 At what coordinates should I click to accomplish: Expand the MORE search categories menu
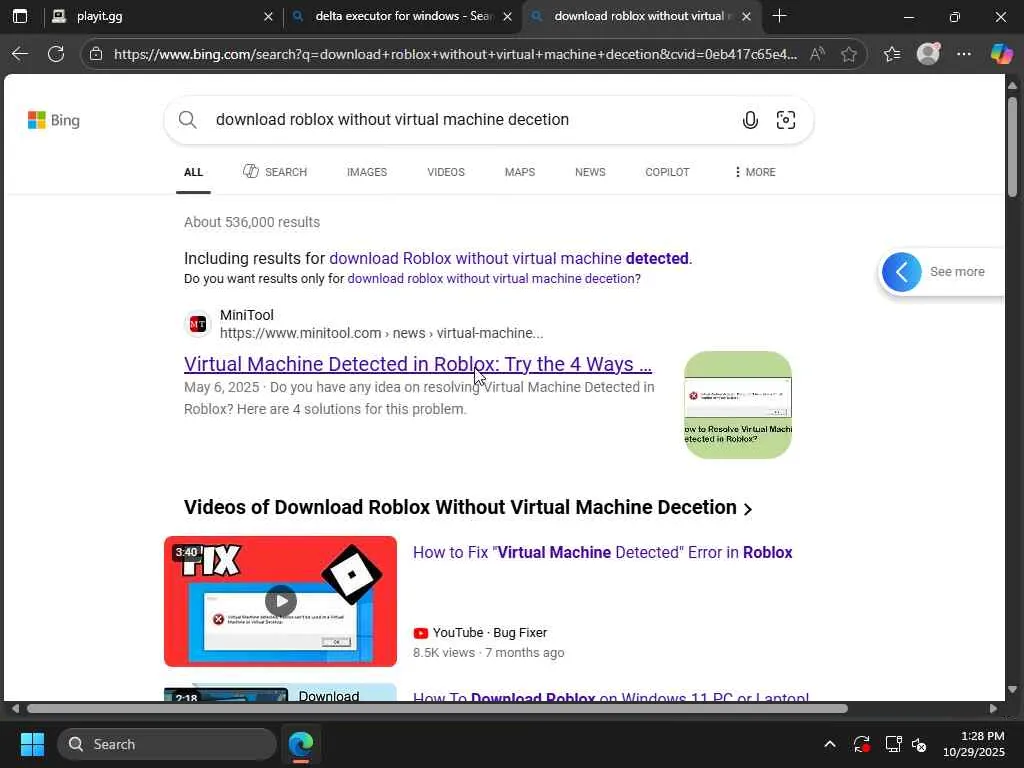pyautogui.click(x=755, y=172)
